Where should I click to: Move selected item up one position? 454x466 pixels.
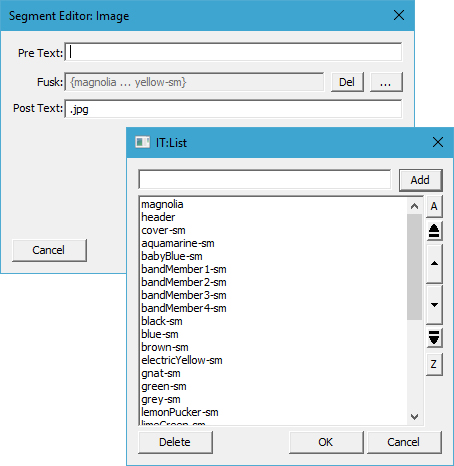click(x=434, y=264)
